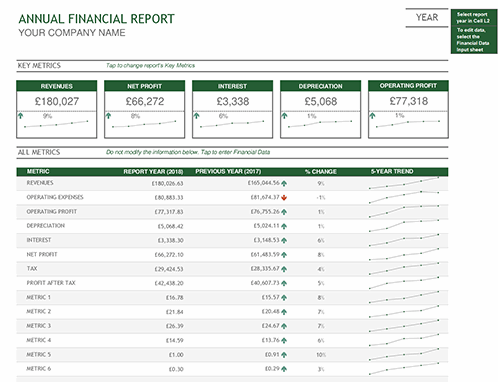Click the £61,483.59 previous net profit cell
498x382 pixels.
coord(265,255)
